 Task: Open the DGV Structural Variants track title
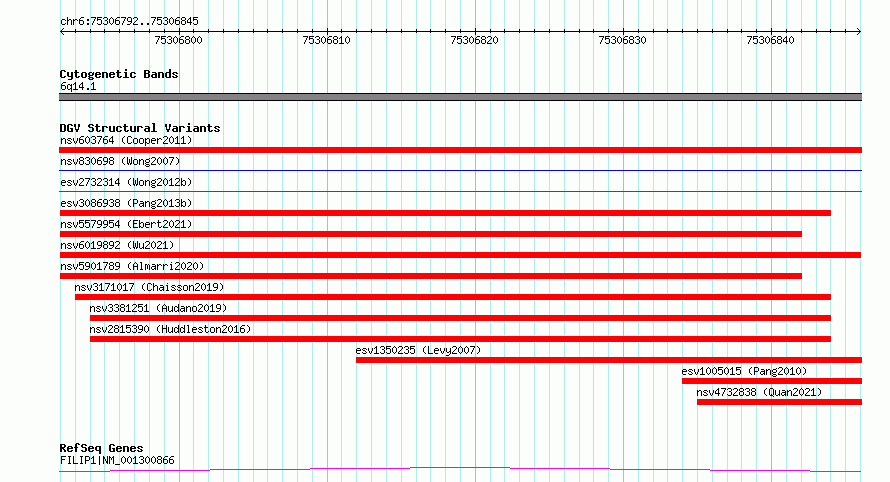140,128
